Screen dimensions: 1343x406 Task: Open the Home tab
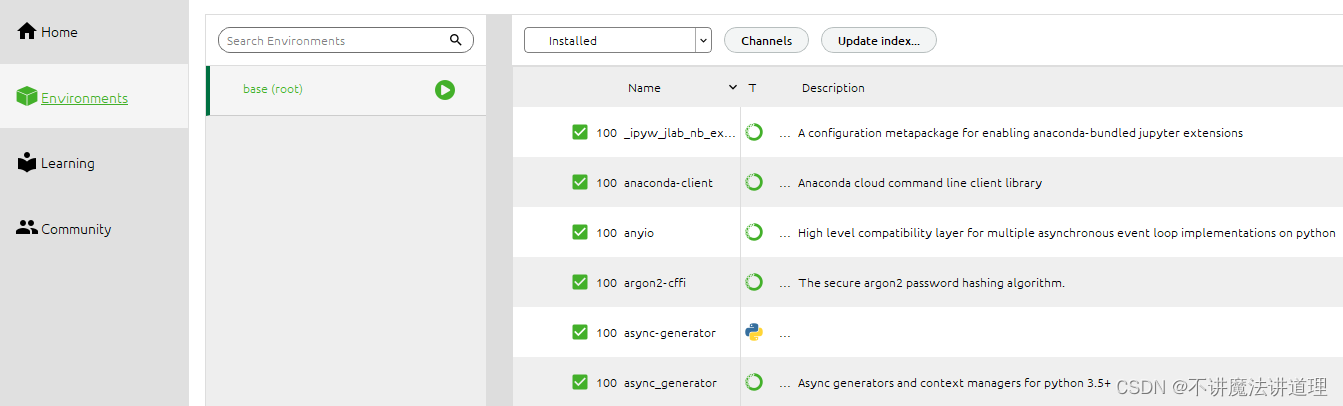(94, 32)
